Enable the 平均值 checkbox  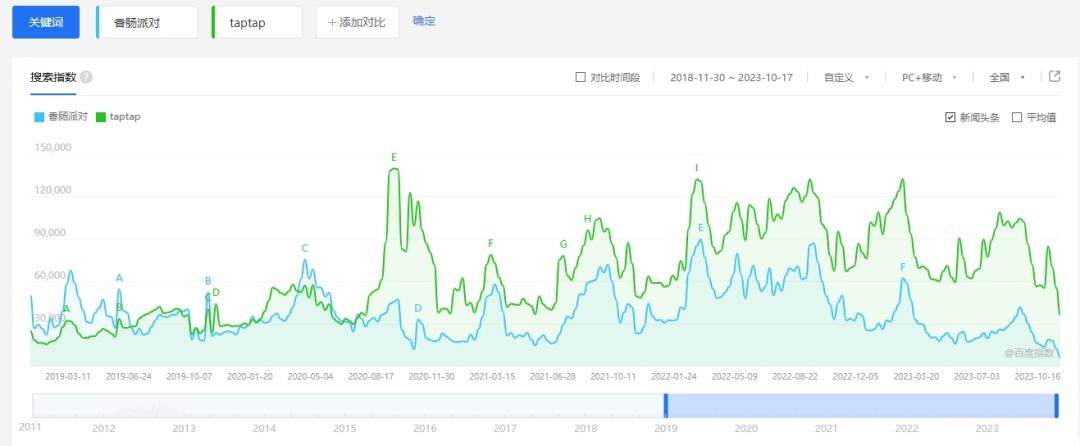point(1017,117)
